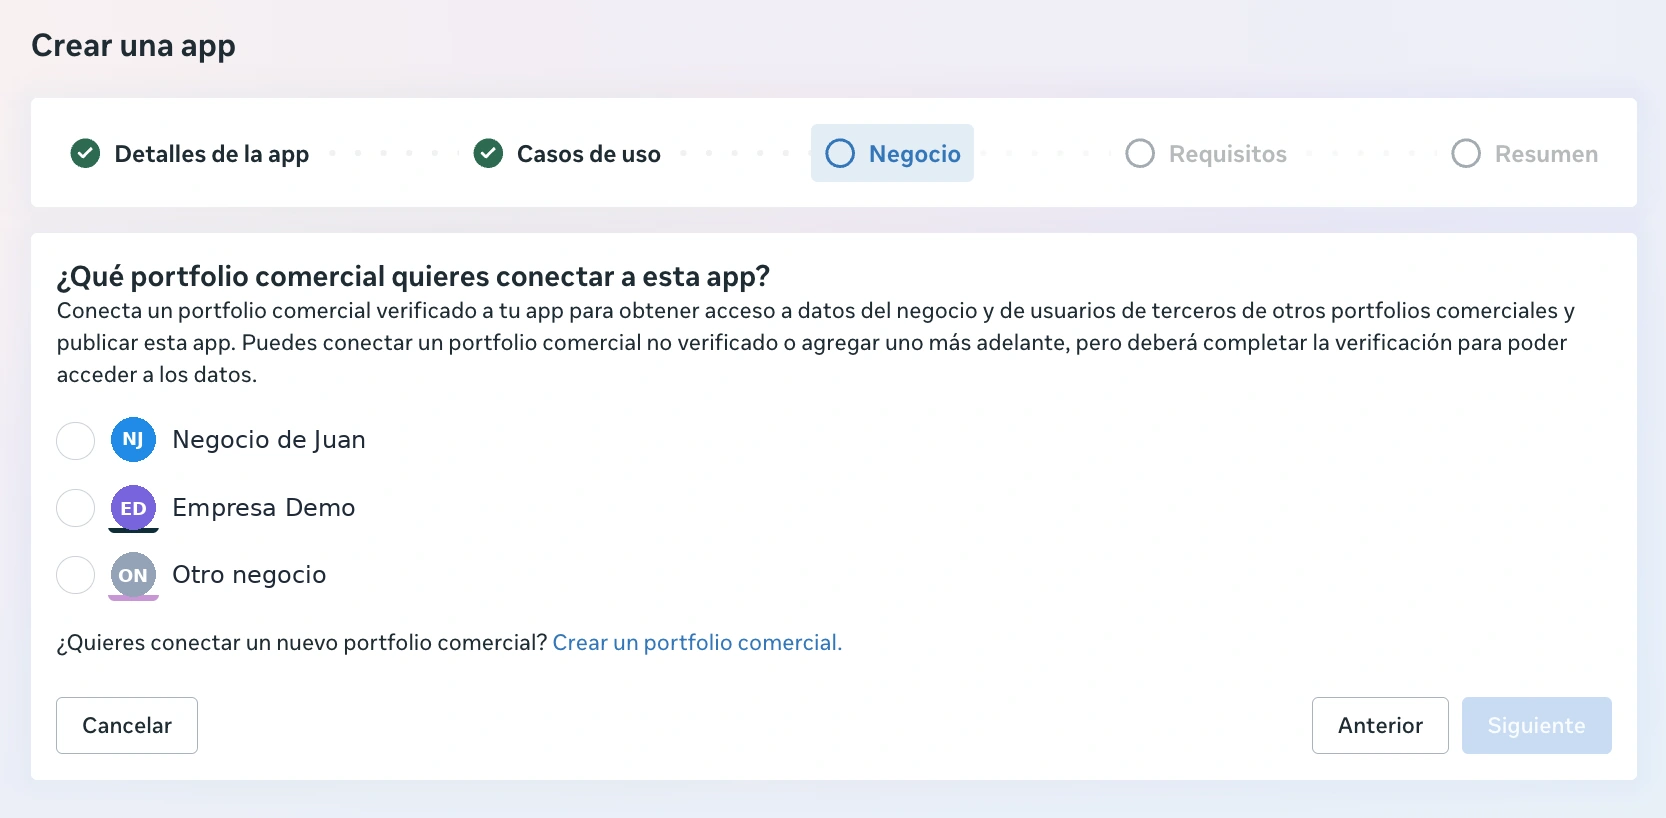The image size is (1666, 818).
Task: Continue with the Siguiente button
Action: pos(1537,725)
